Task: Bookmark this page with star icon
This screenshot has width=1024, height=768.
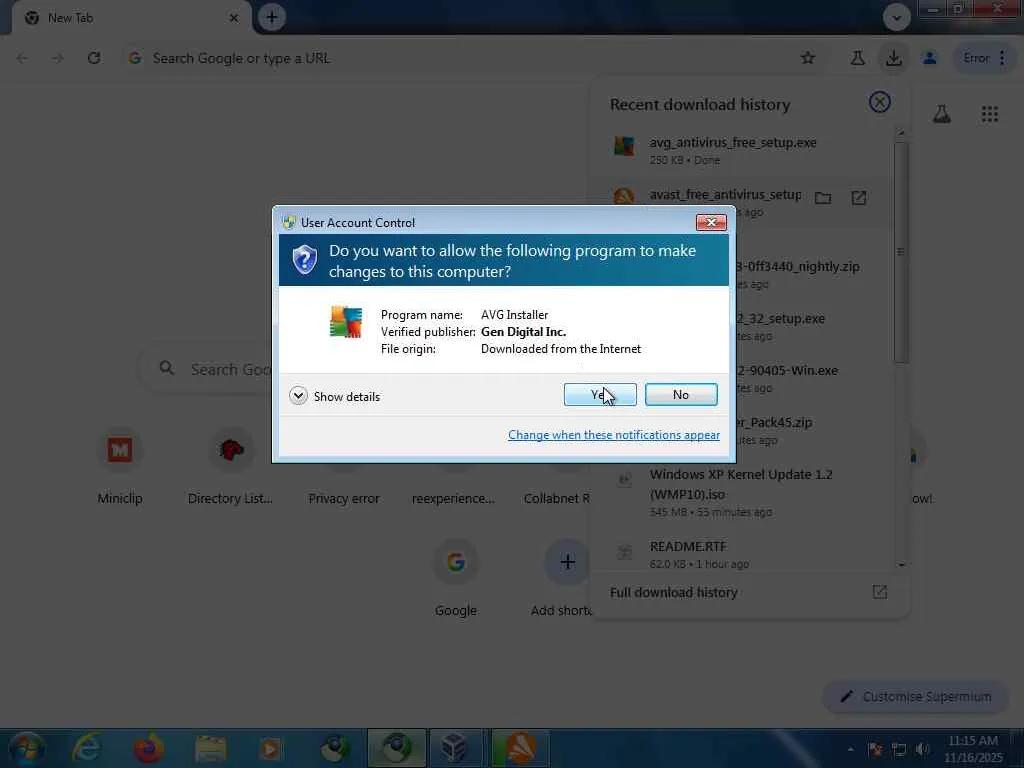Action: point(808,58)
